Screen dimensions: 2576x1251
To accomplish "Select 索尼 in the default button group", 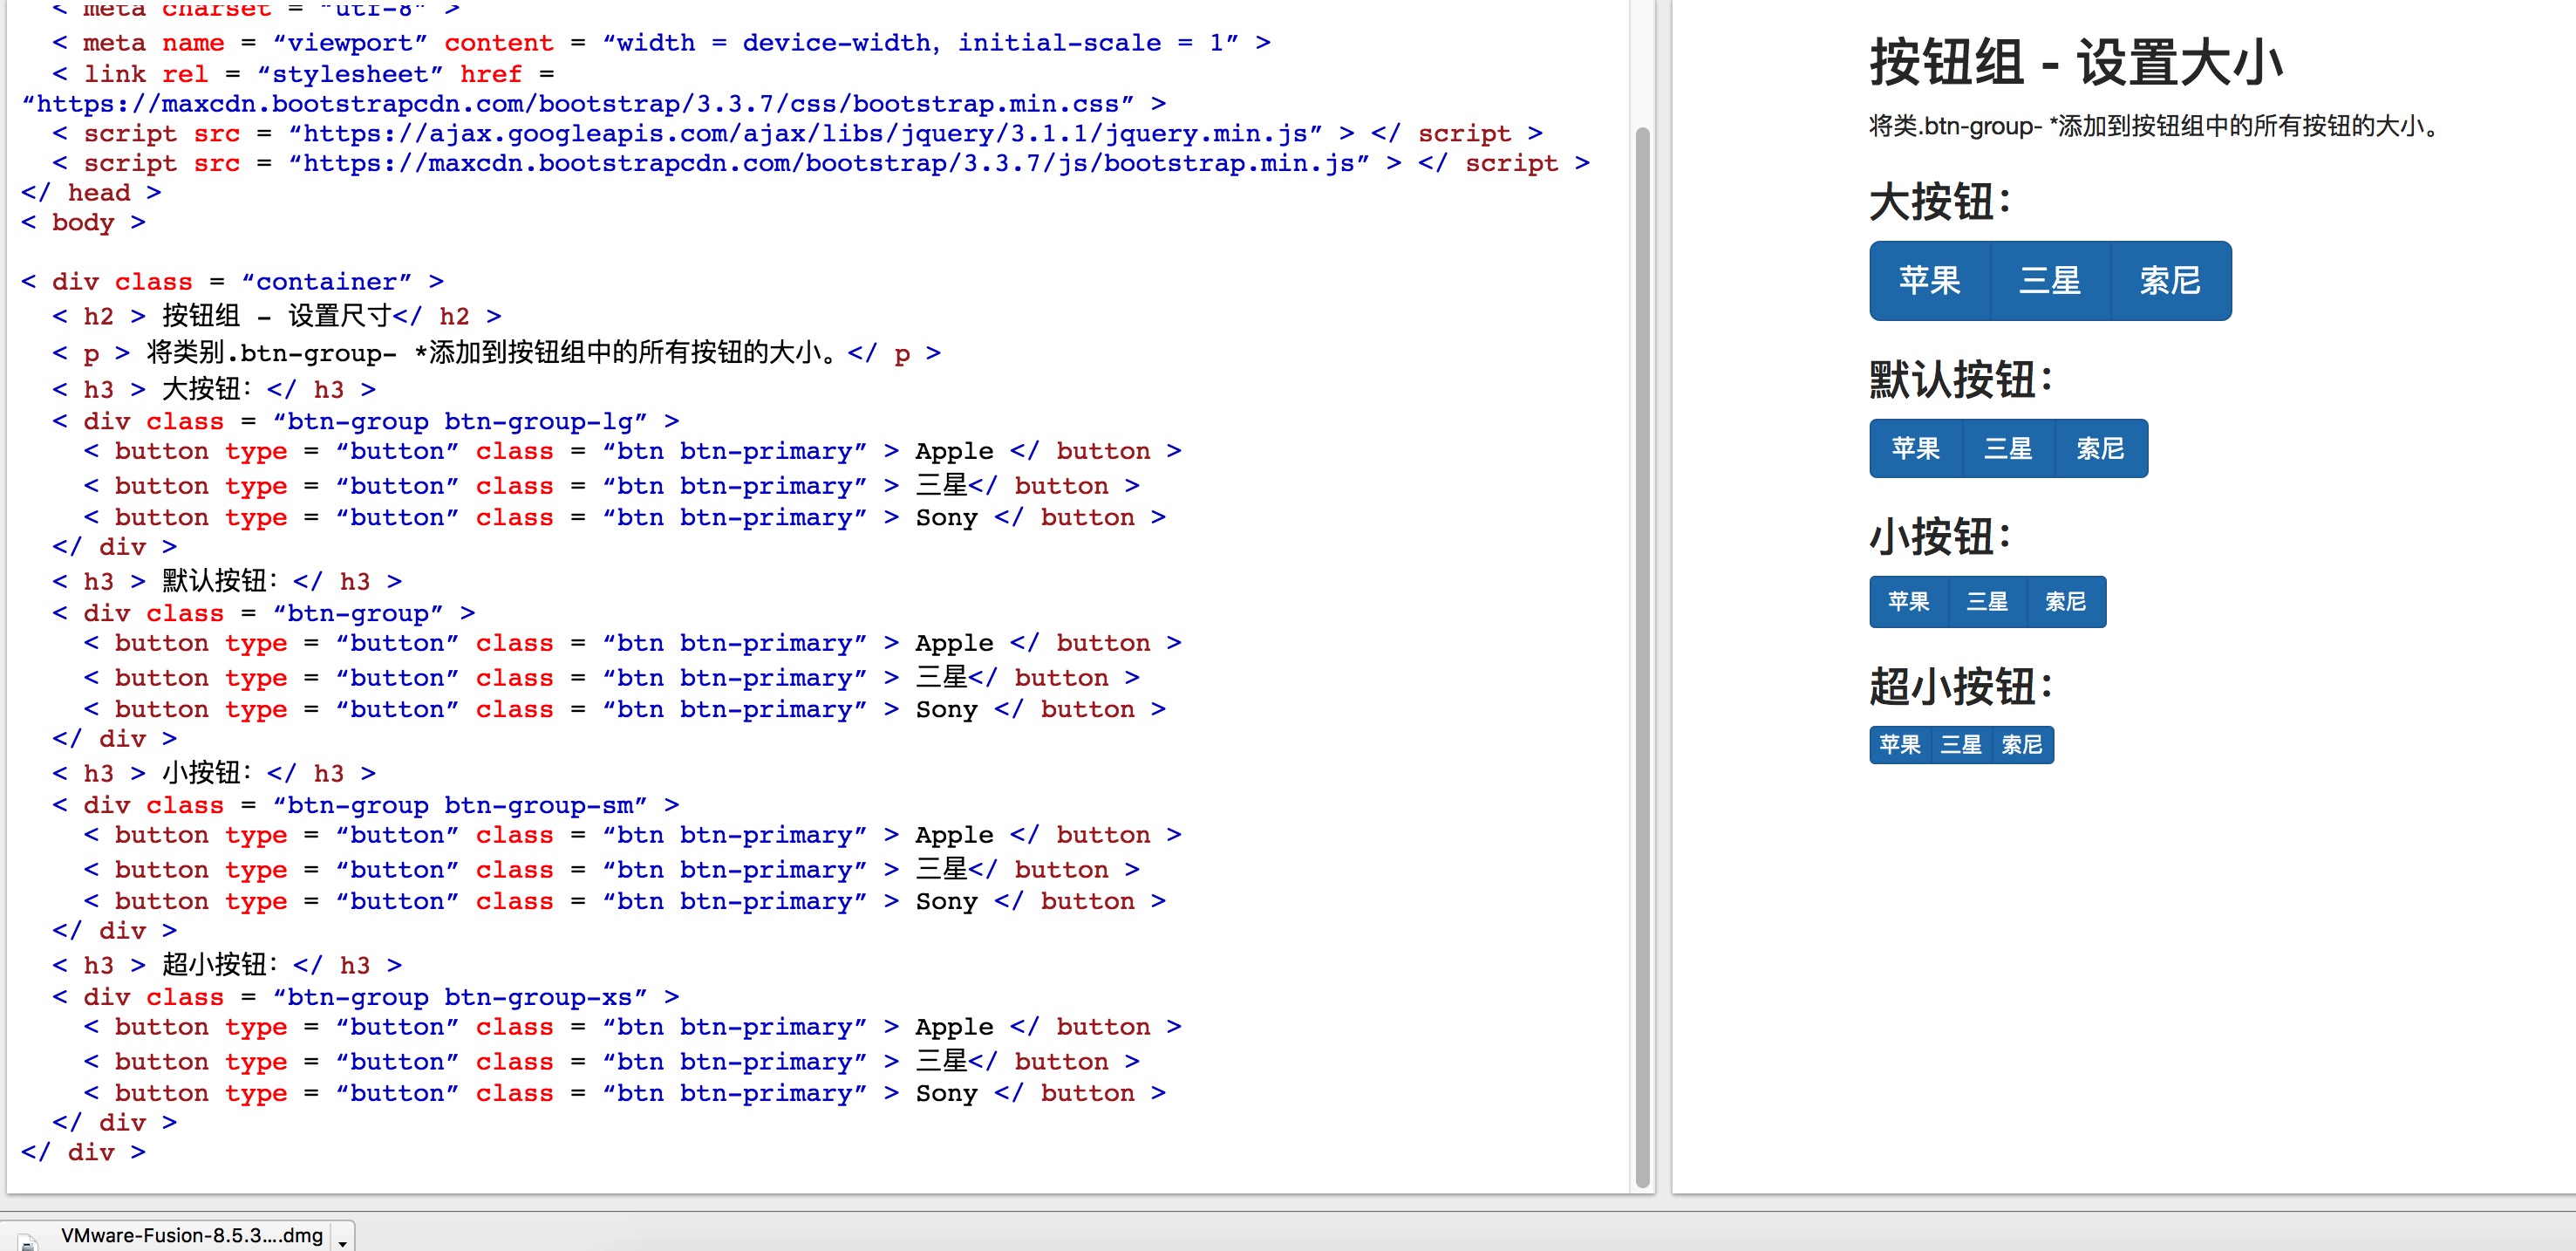I will (2101, 449).
